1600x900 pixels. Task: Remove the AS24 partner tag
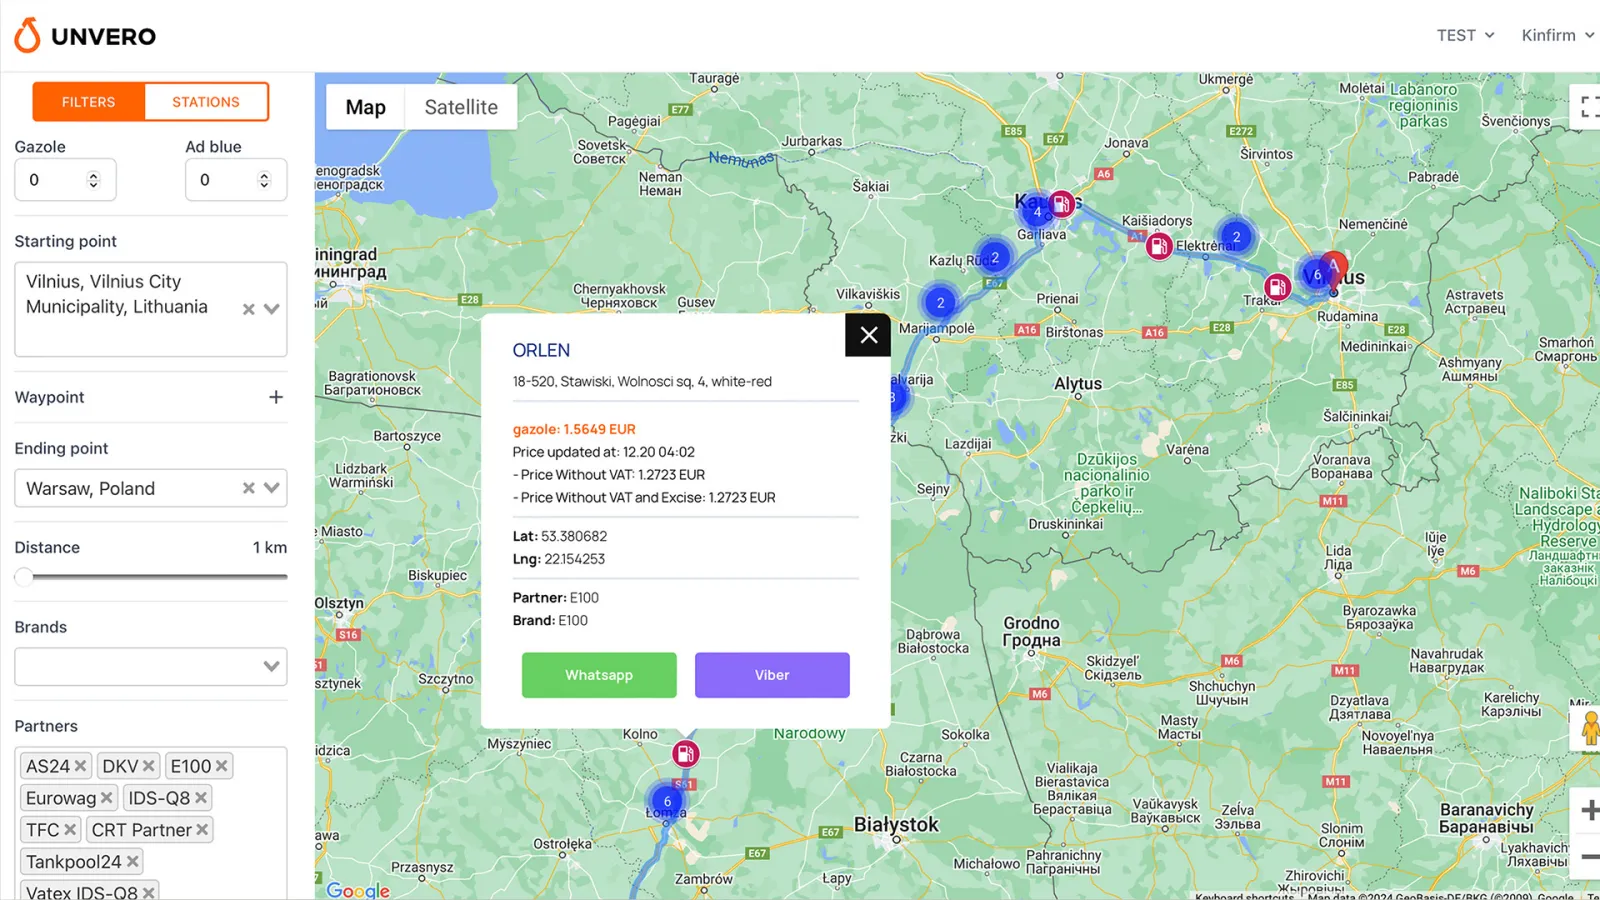81,766
